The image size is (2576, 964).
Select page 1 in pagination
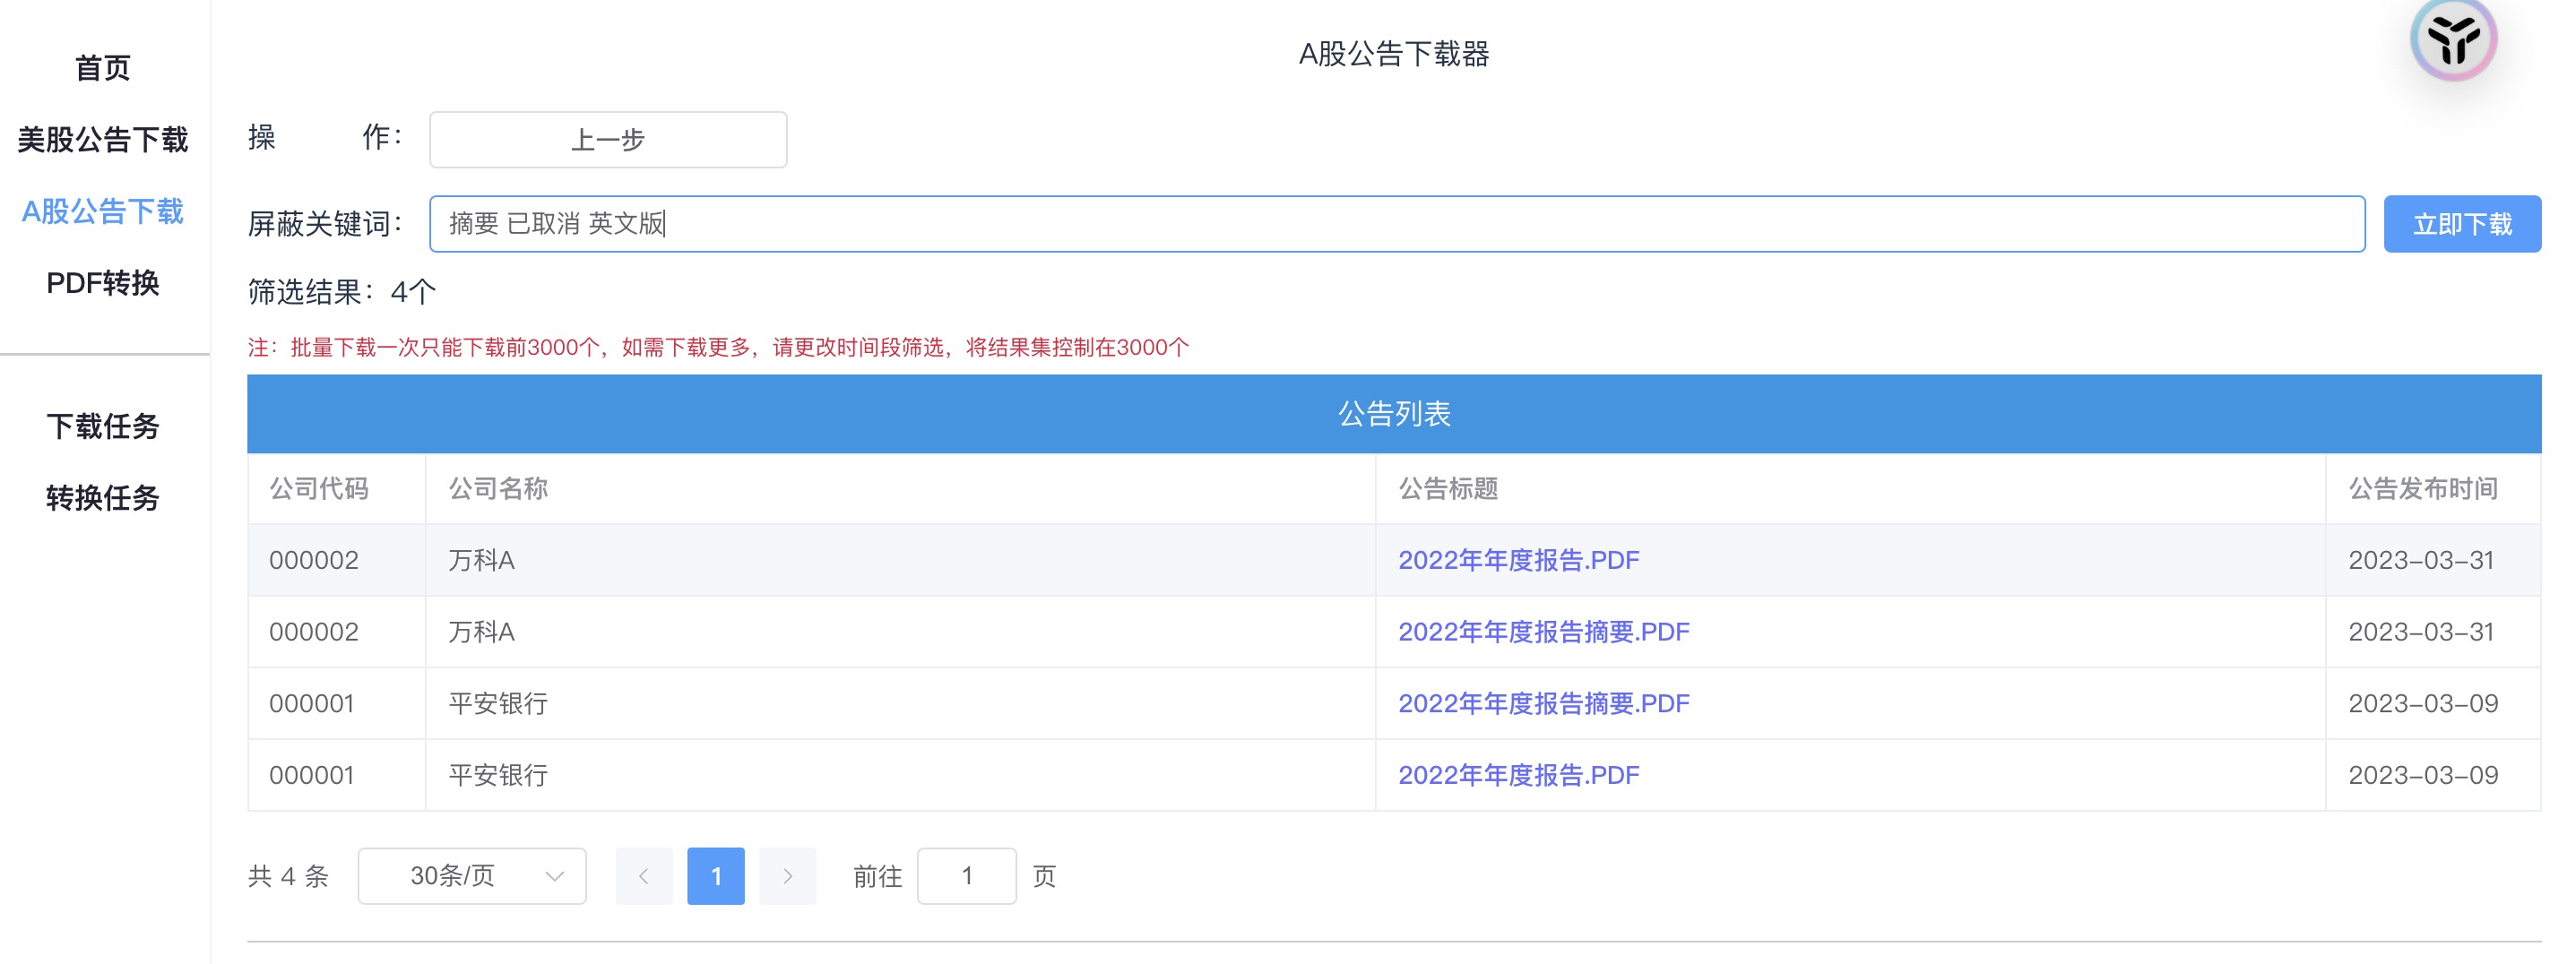coord(716,876)
